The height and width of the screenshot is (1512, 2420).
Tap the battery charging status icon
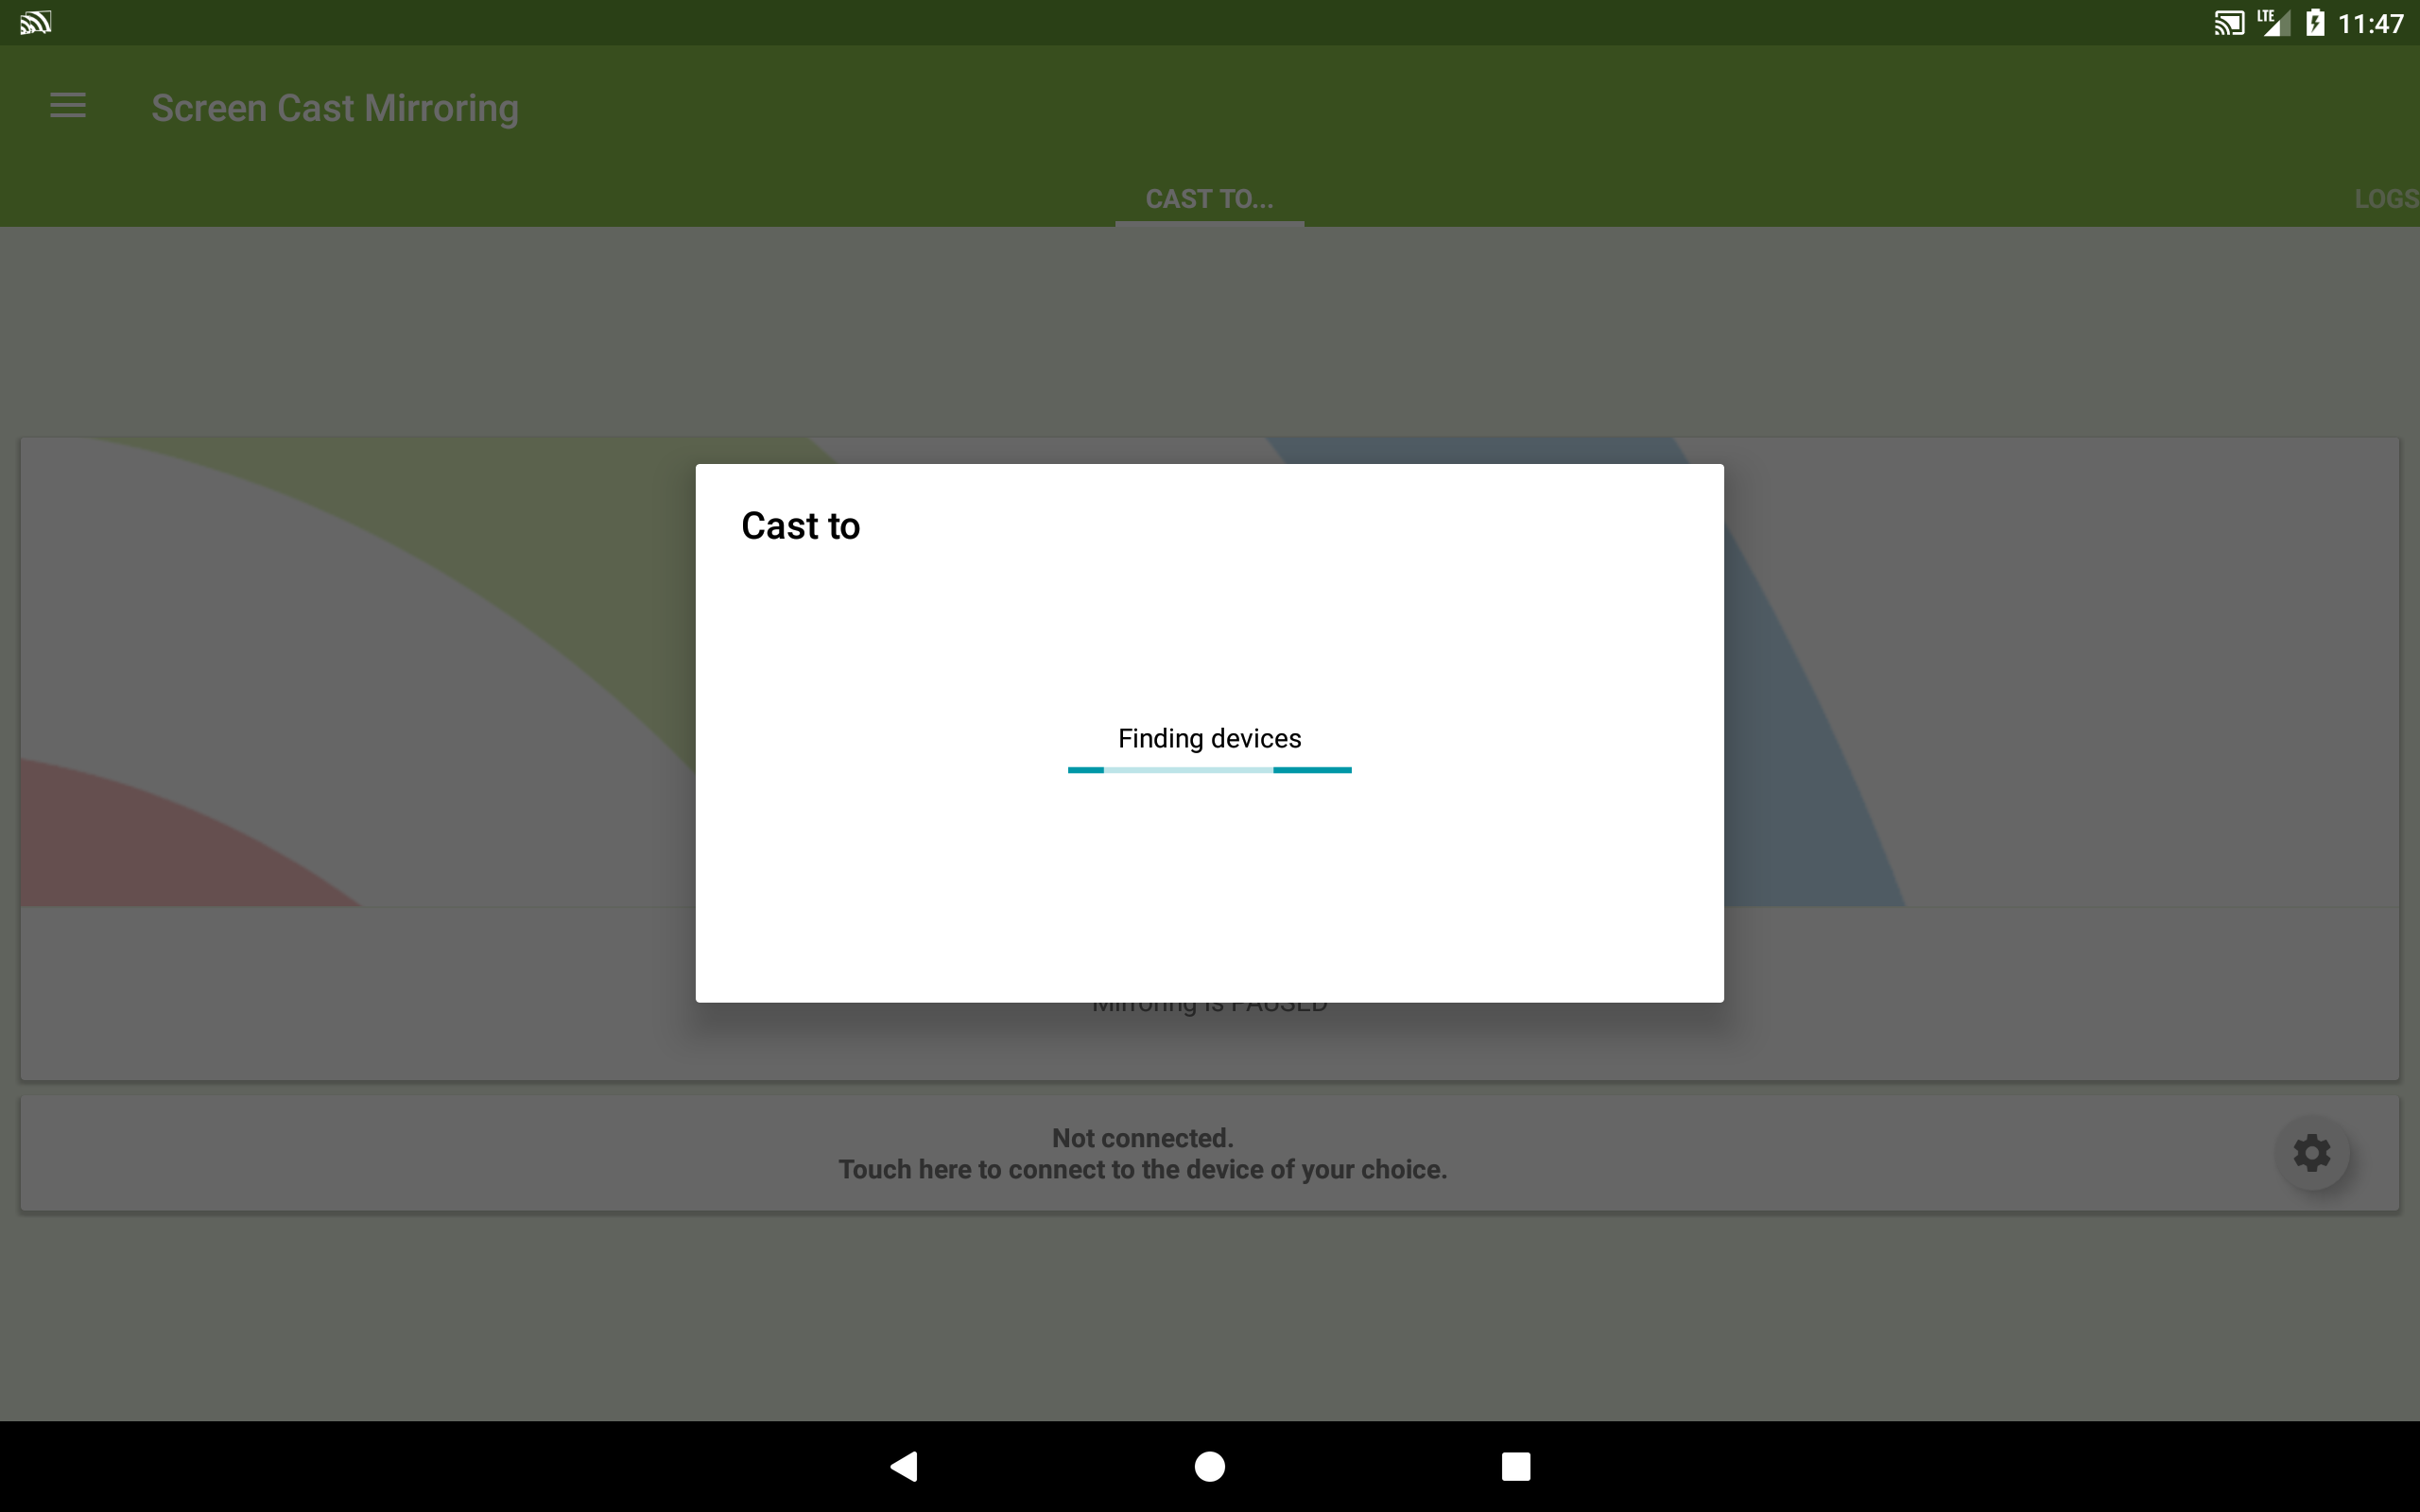(x=2314, y=22)
